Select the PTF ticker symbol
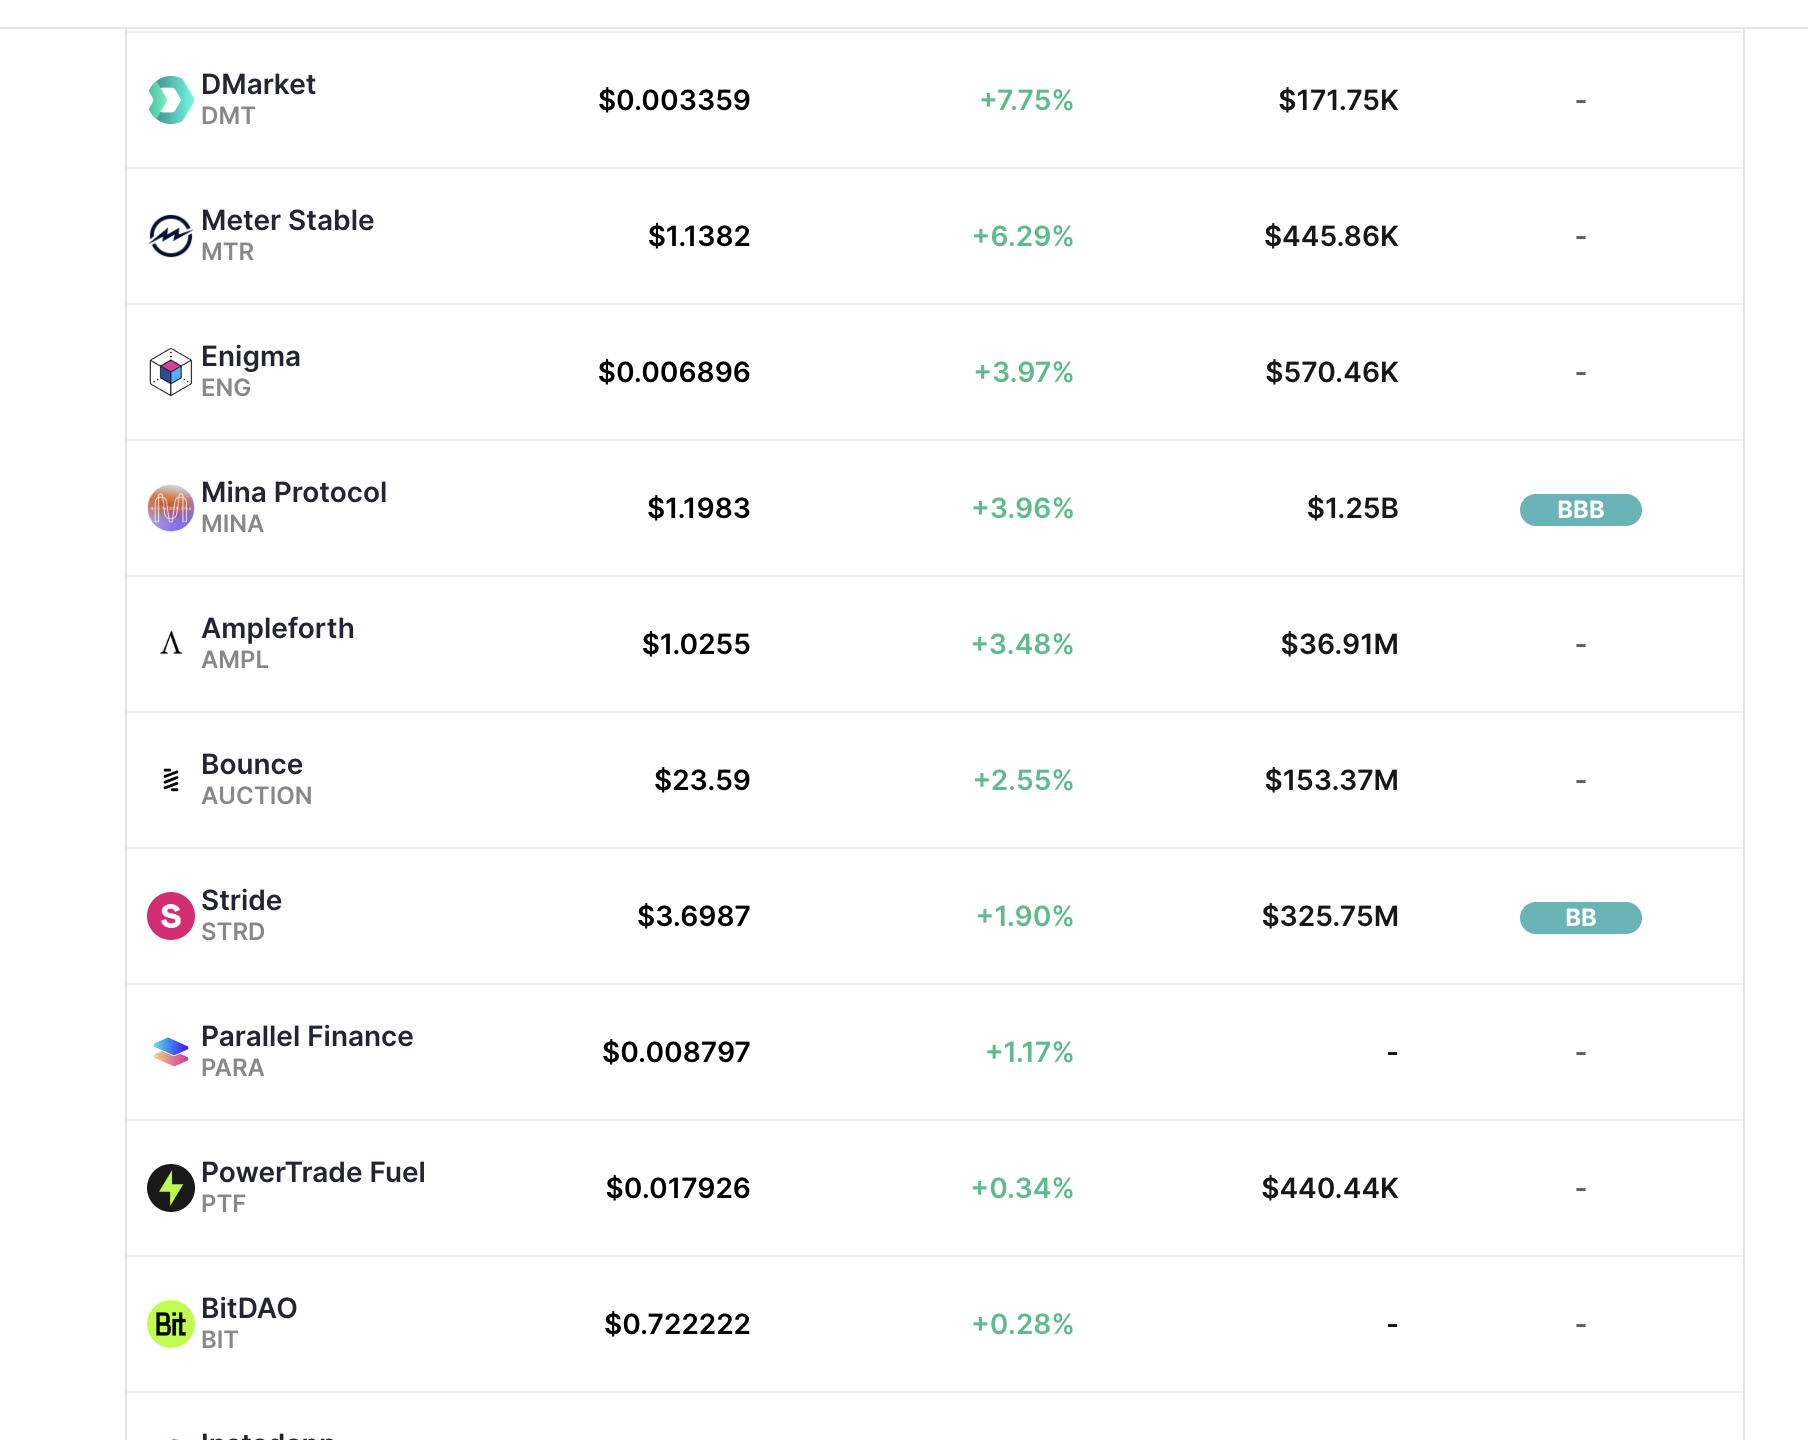This screenshot has width=1808, height=1440. click(x=223, y=1204)
